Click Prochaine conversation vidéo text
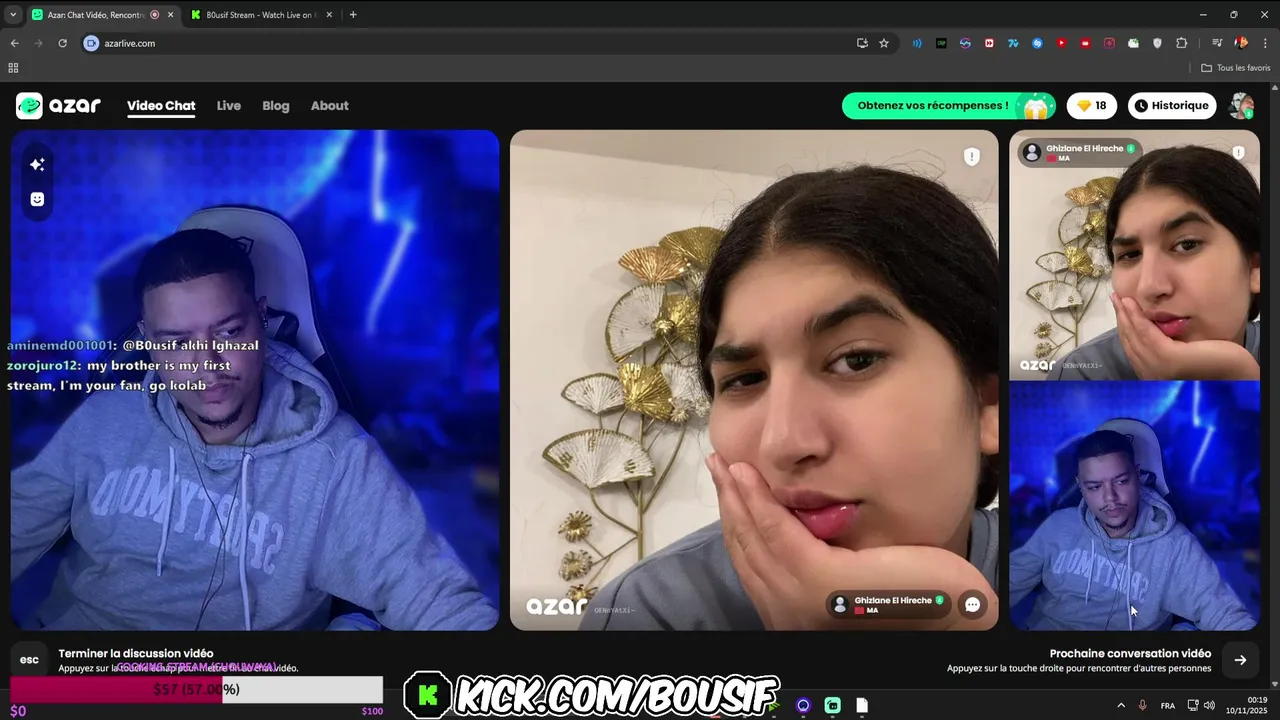 [x=1130, y=653]
